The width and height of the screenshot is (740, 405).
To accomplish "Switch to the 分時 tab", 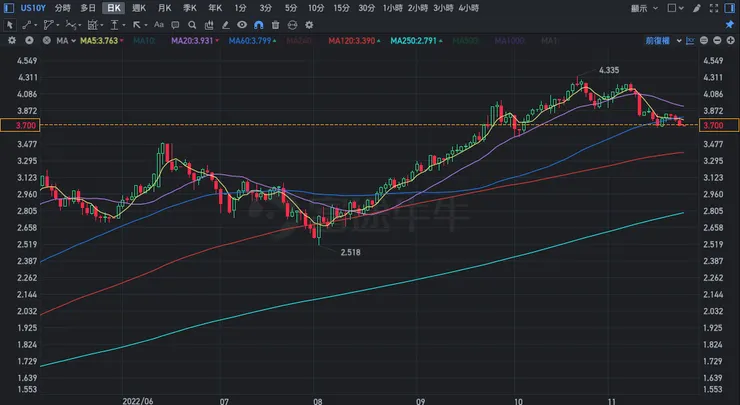I will (x=62, y=8).
